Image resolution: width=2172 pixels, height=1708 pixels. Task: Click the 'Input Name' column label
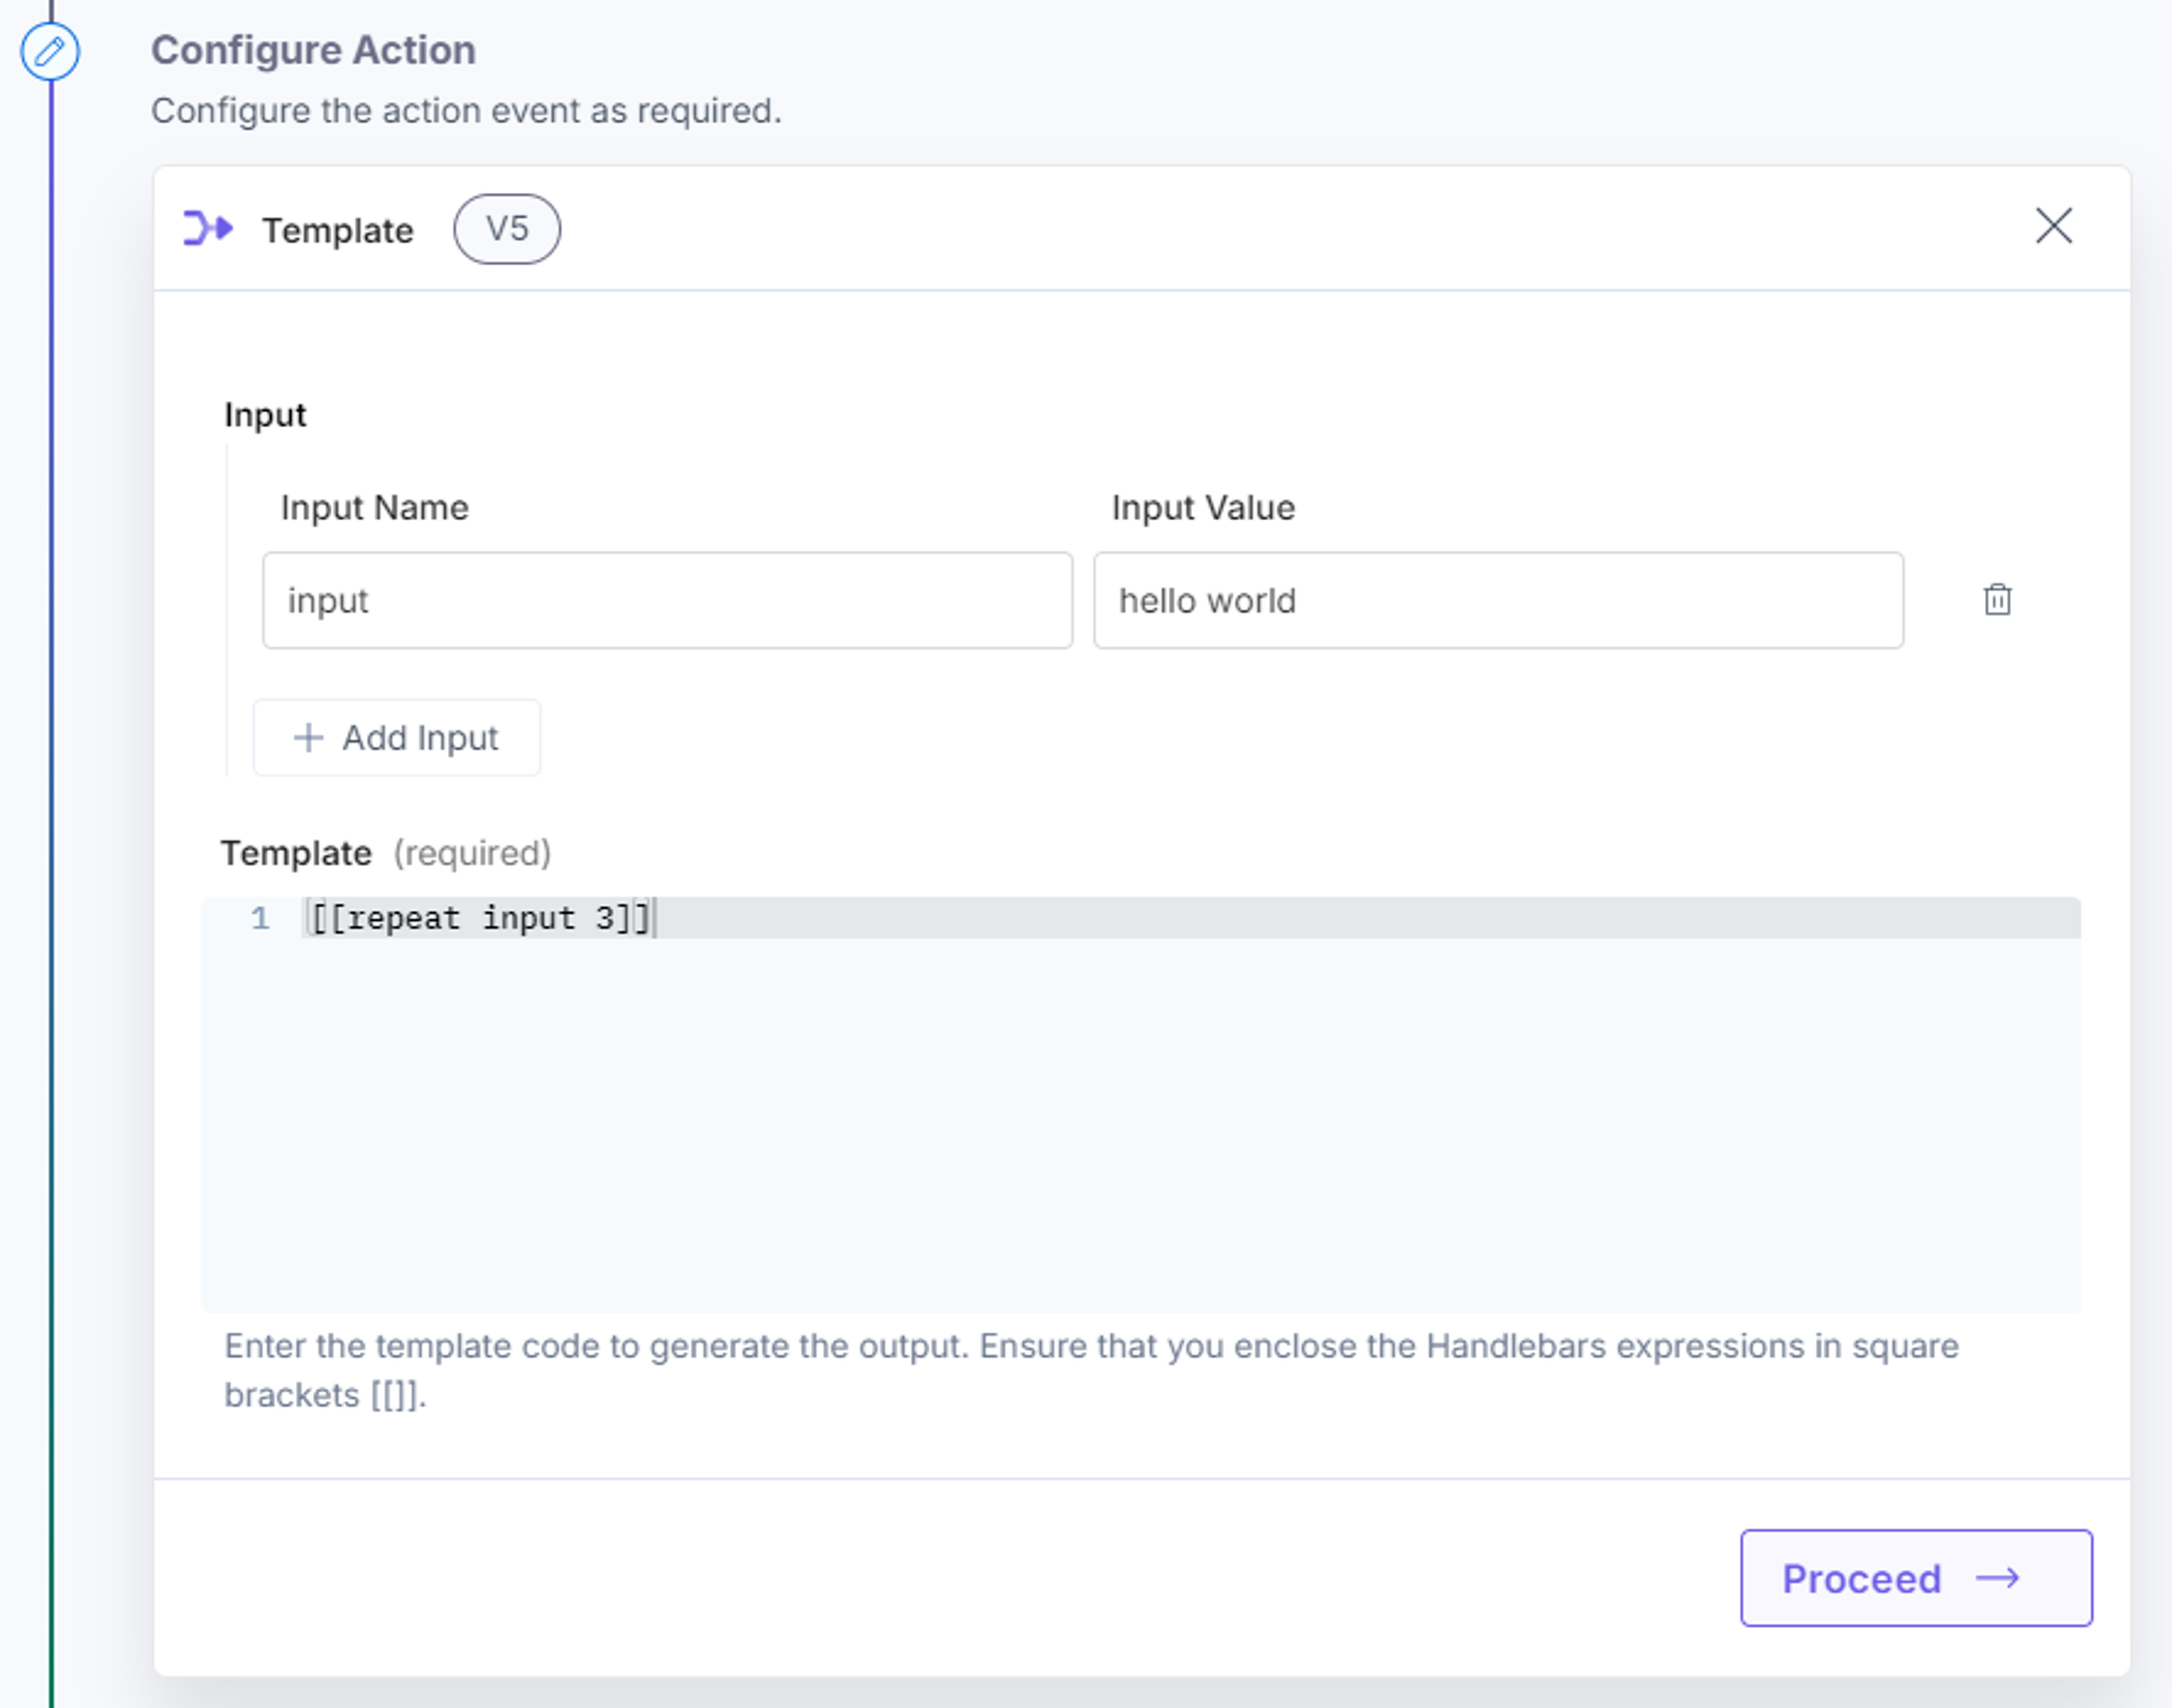(x=374, y=508)
